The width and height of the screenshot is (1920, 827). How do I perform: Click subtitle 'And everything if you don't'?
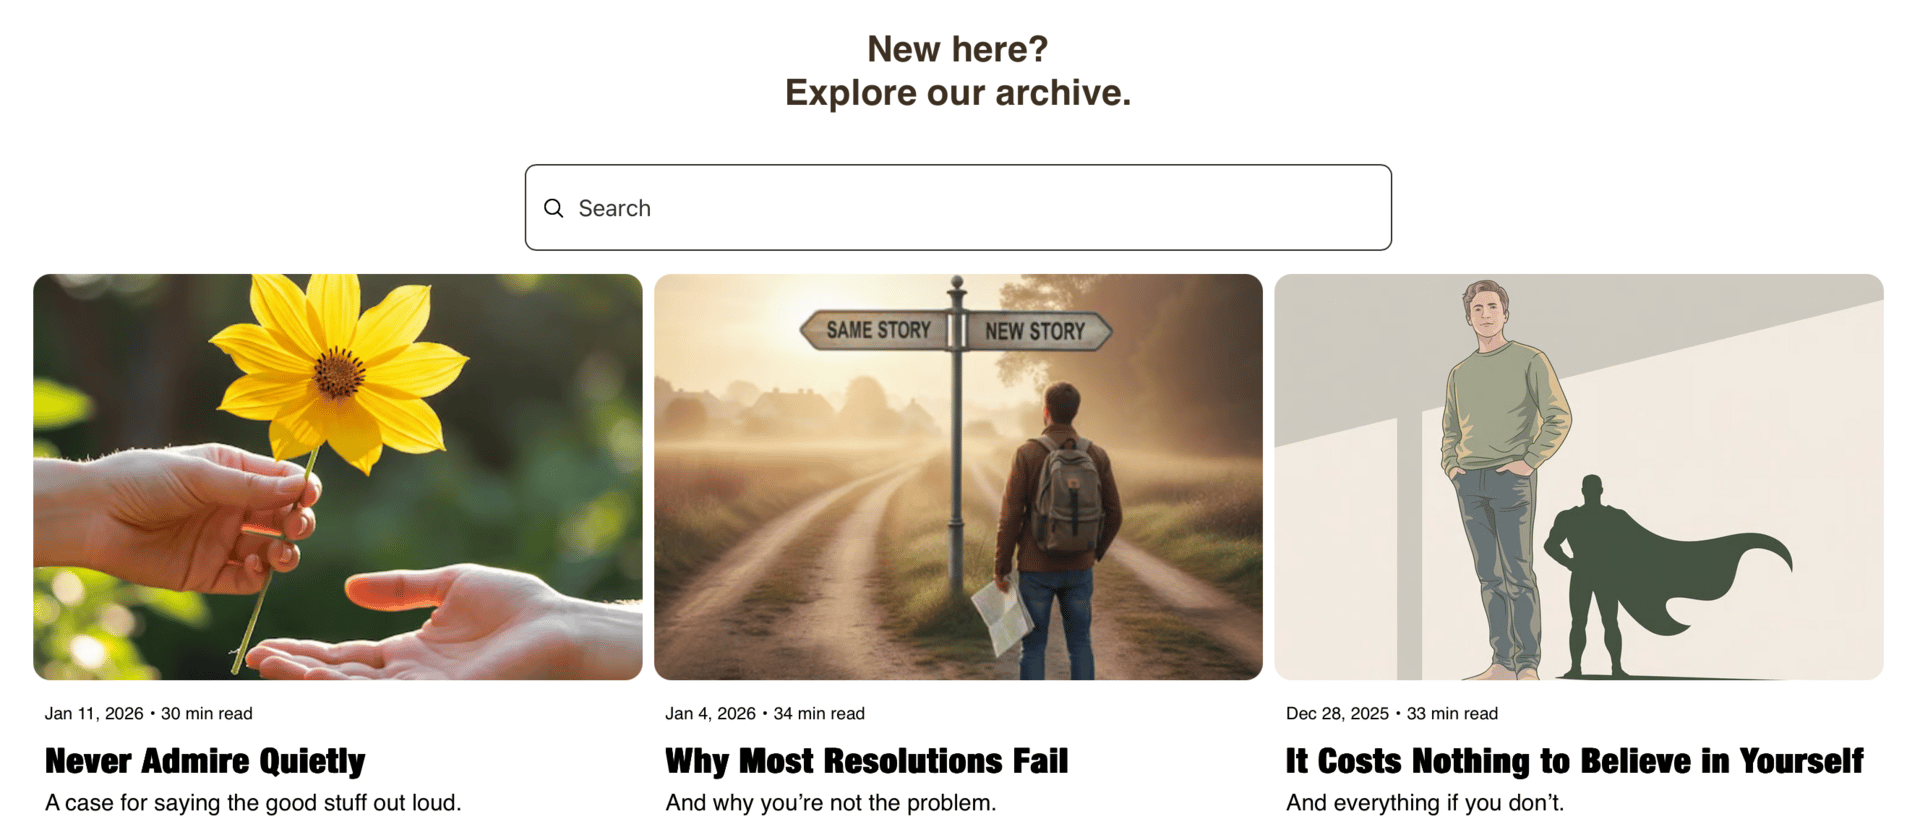click(x=1425, y=803)
